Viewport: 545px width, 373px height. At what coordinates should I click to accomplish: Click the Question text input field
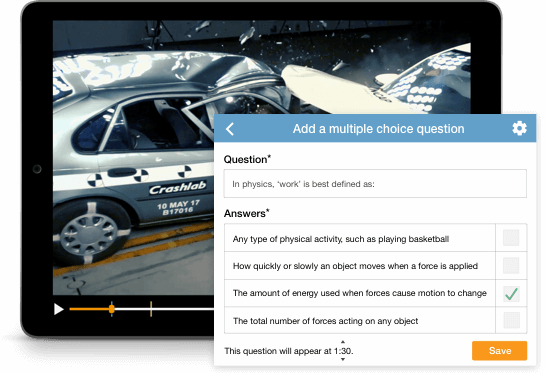click(375, 184)
